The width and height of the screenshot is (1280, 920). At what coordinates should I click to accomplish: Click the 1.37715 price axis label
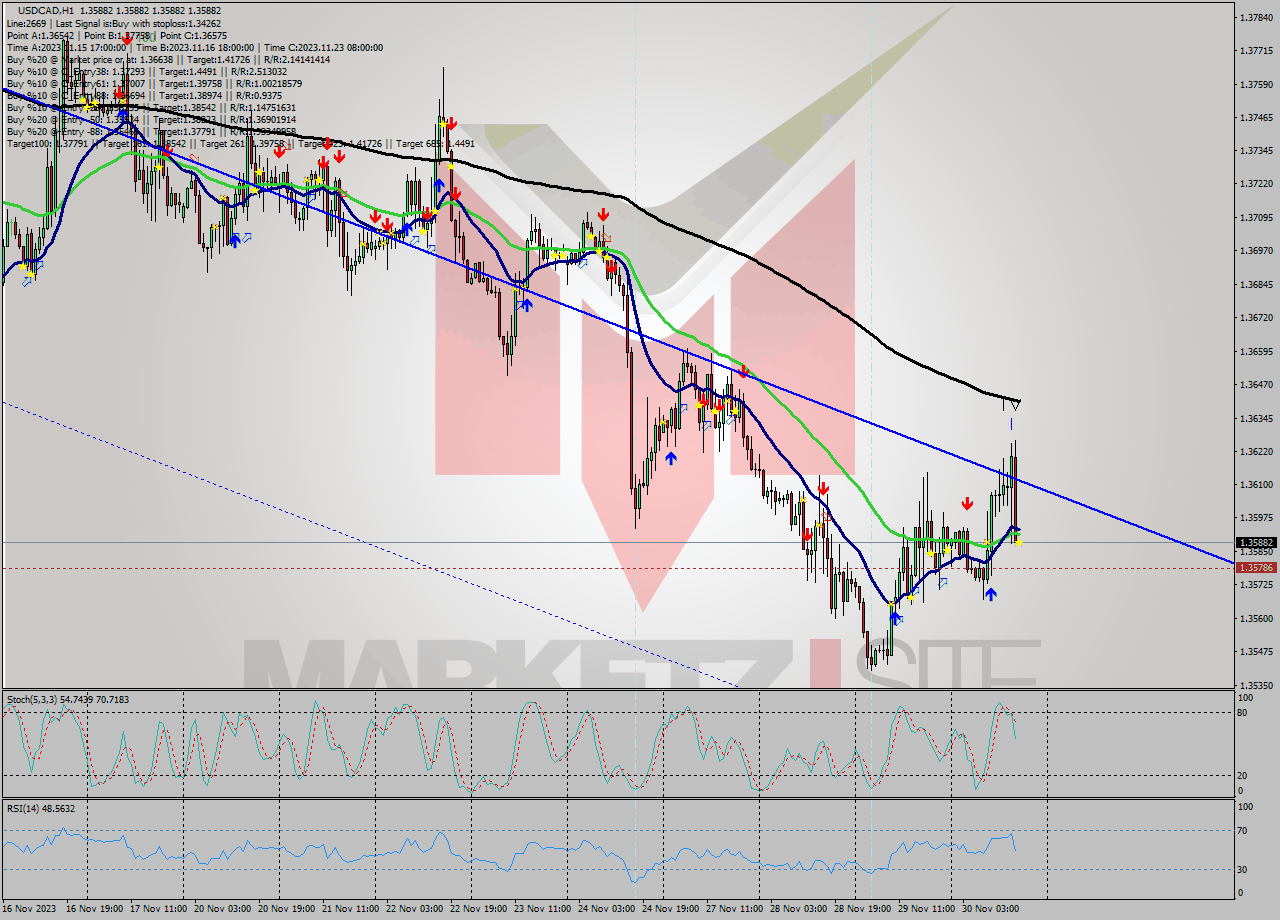tap(1257, 50)
